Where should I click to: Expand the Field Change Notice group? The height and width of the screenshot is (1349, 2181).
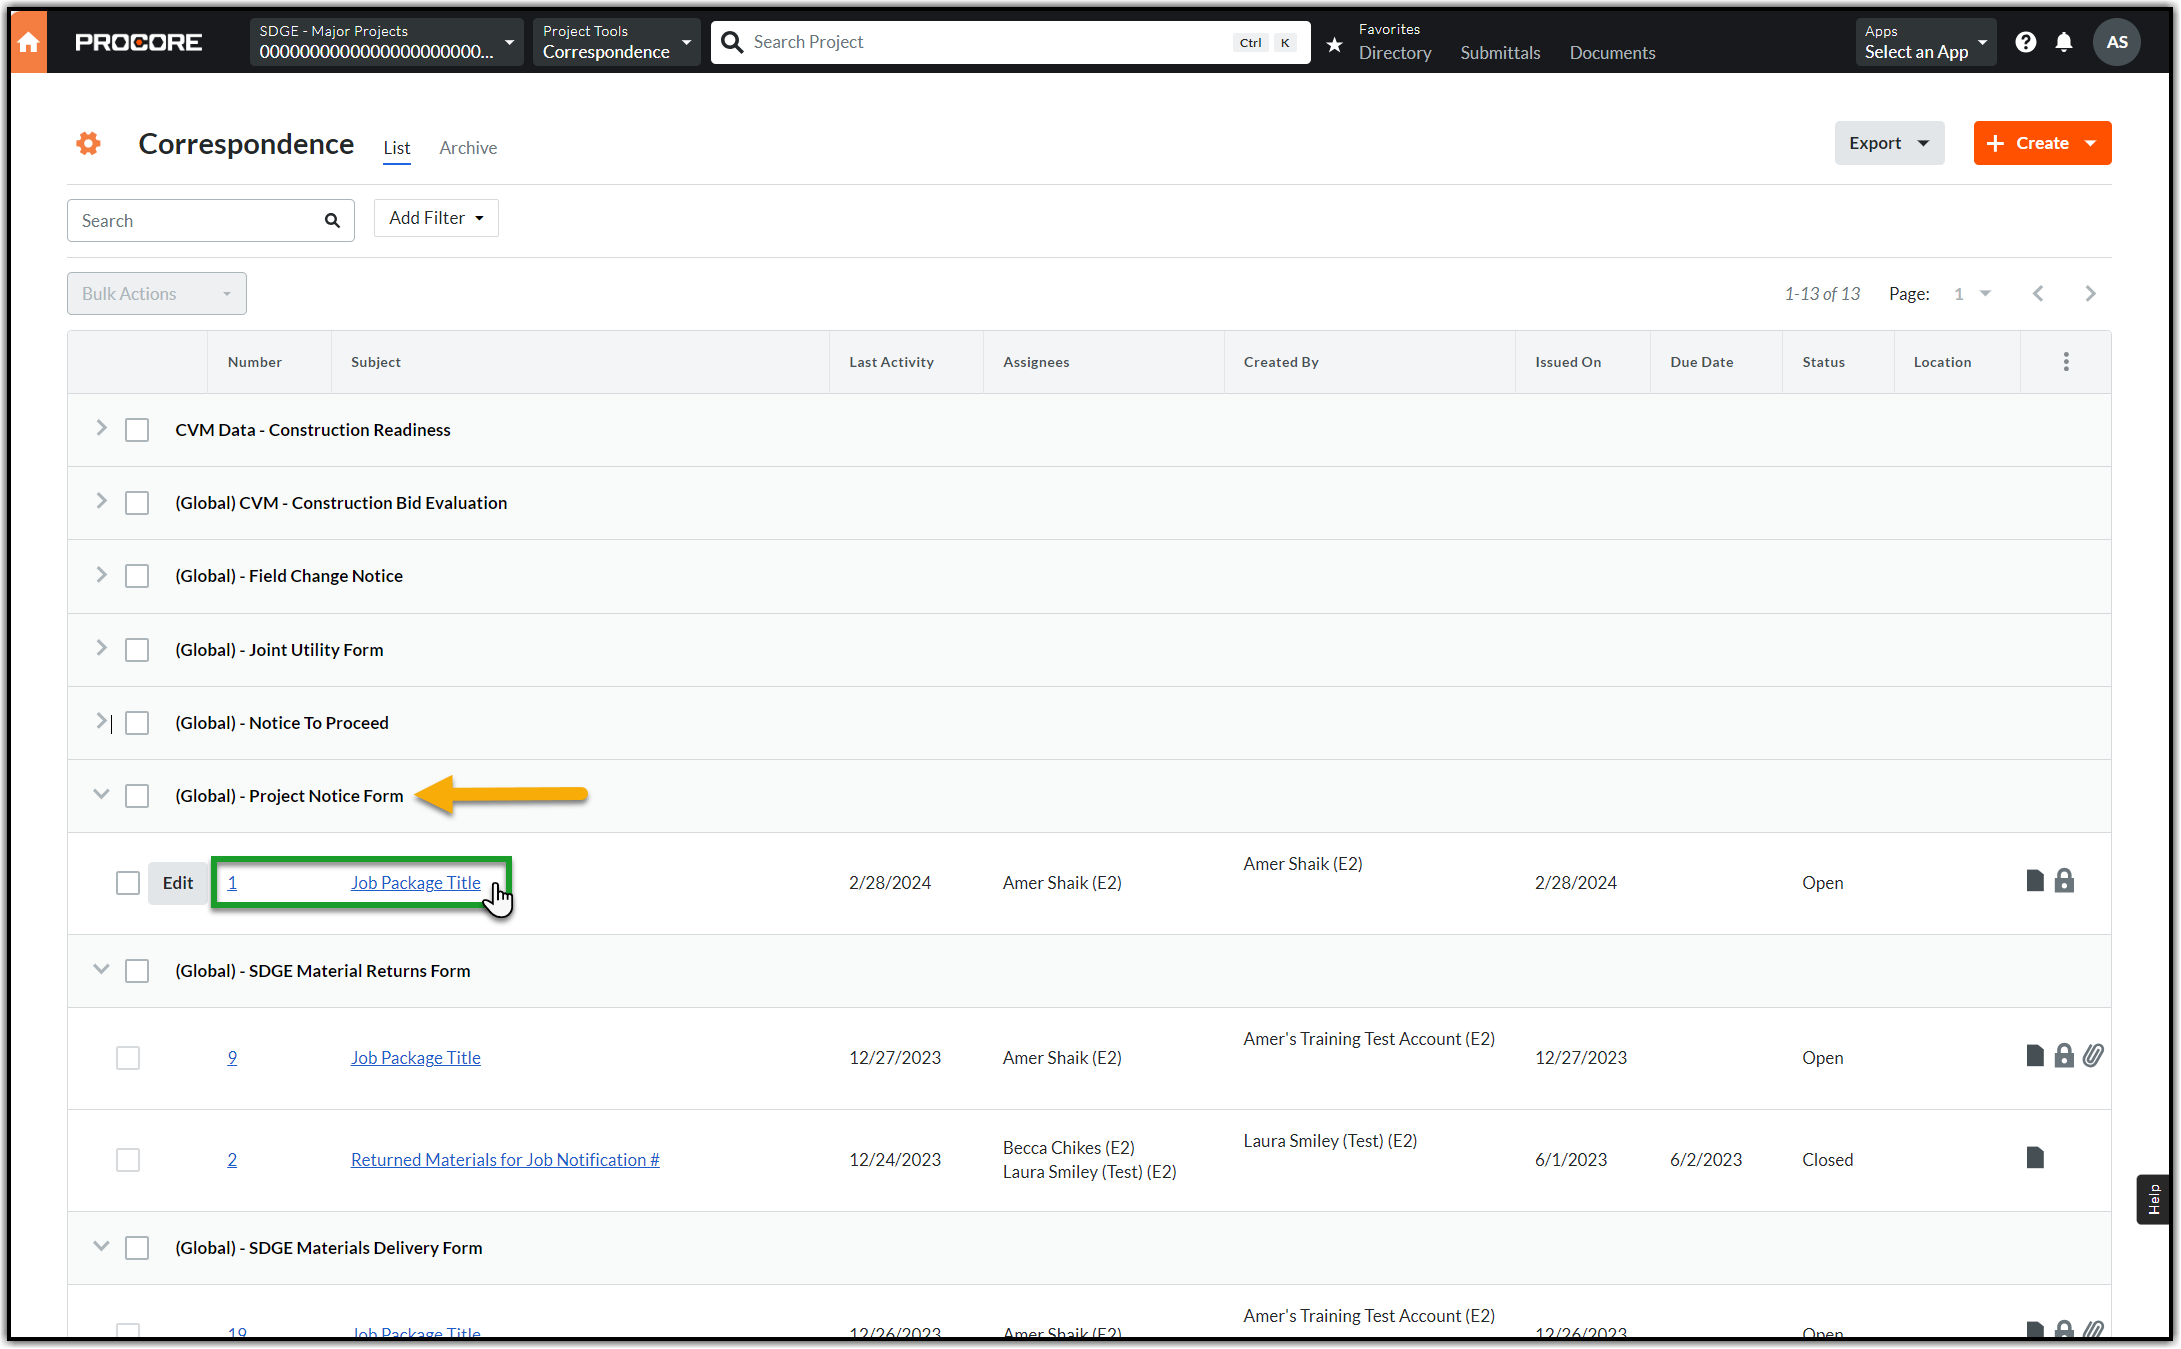click(x=101, y=575)
